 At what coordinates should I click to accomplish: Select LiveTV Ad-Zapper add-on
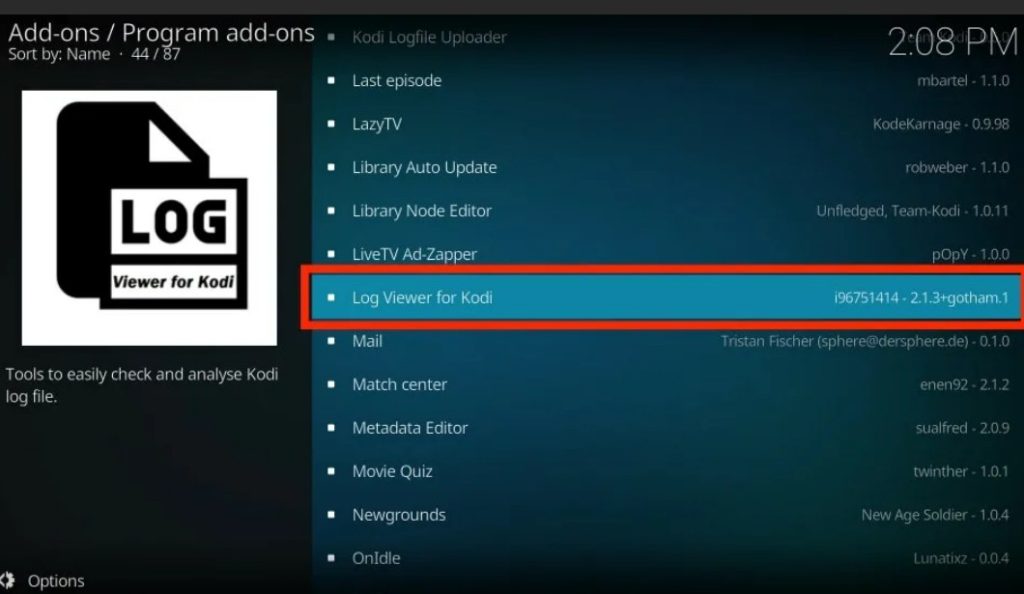668,254
